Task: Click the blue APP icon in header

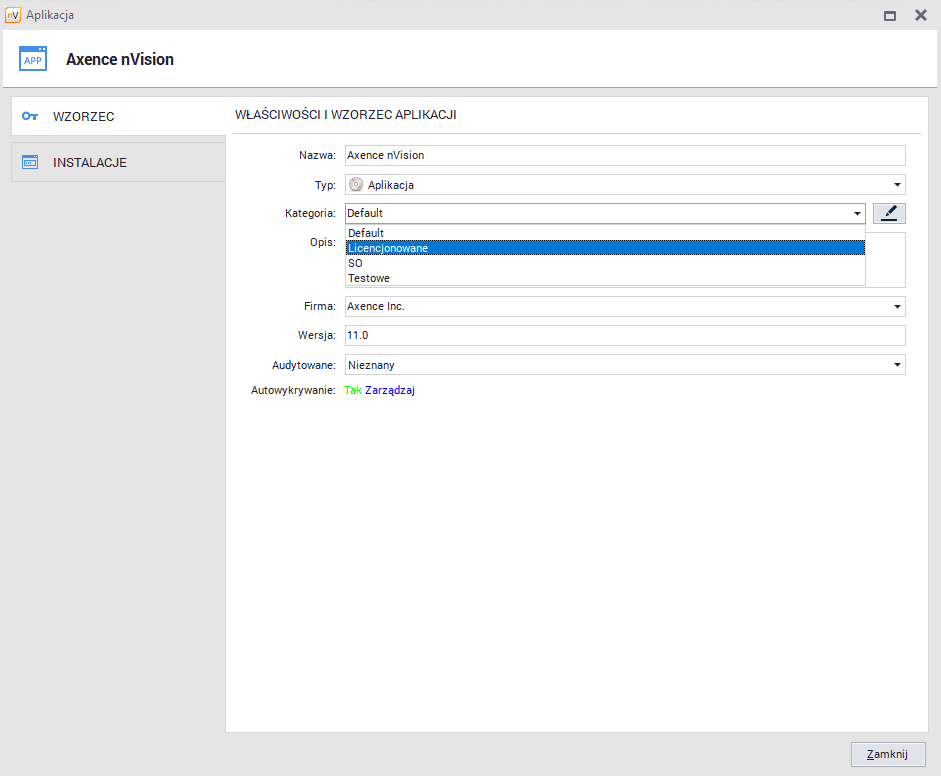Action: 33,59
